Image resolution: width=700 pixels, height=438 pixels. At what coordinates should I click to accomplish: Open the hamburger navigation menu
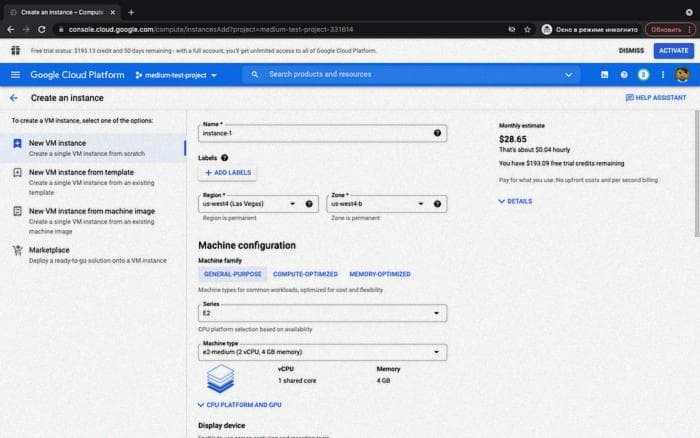tap(15, 75)
